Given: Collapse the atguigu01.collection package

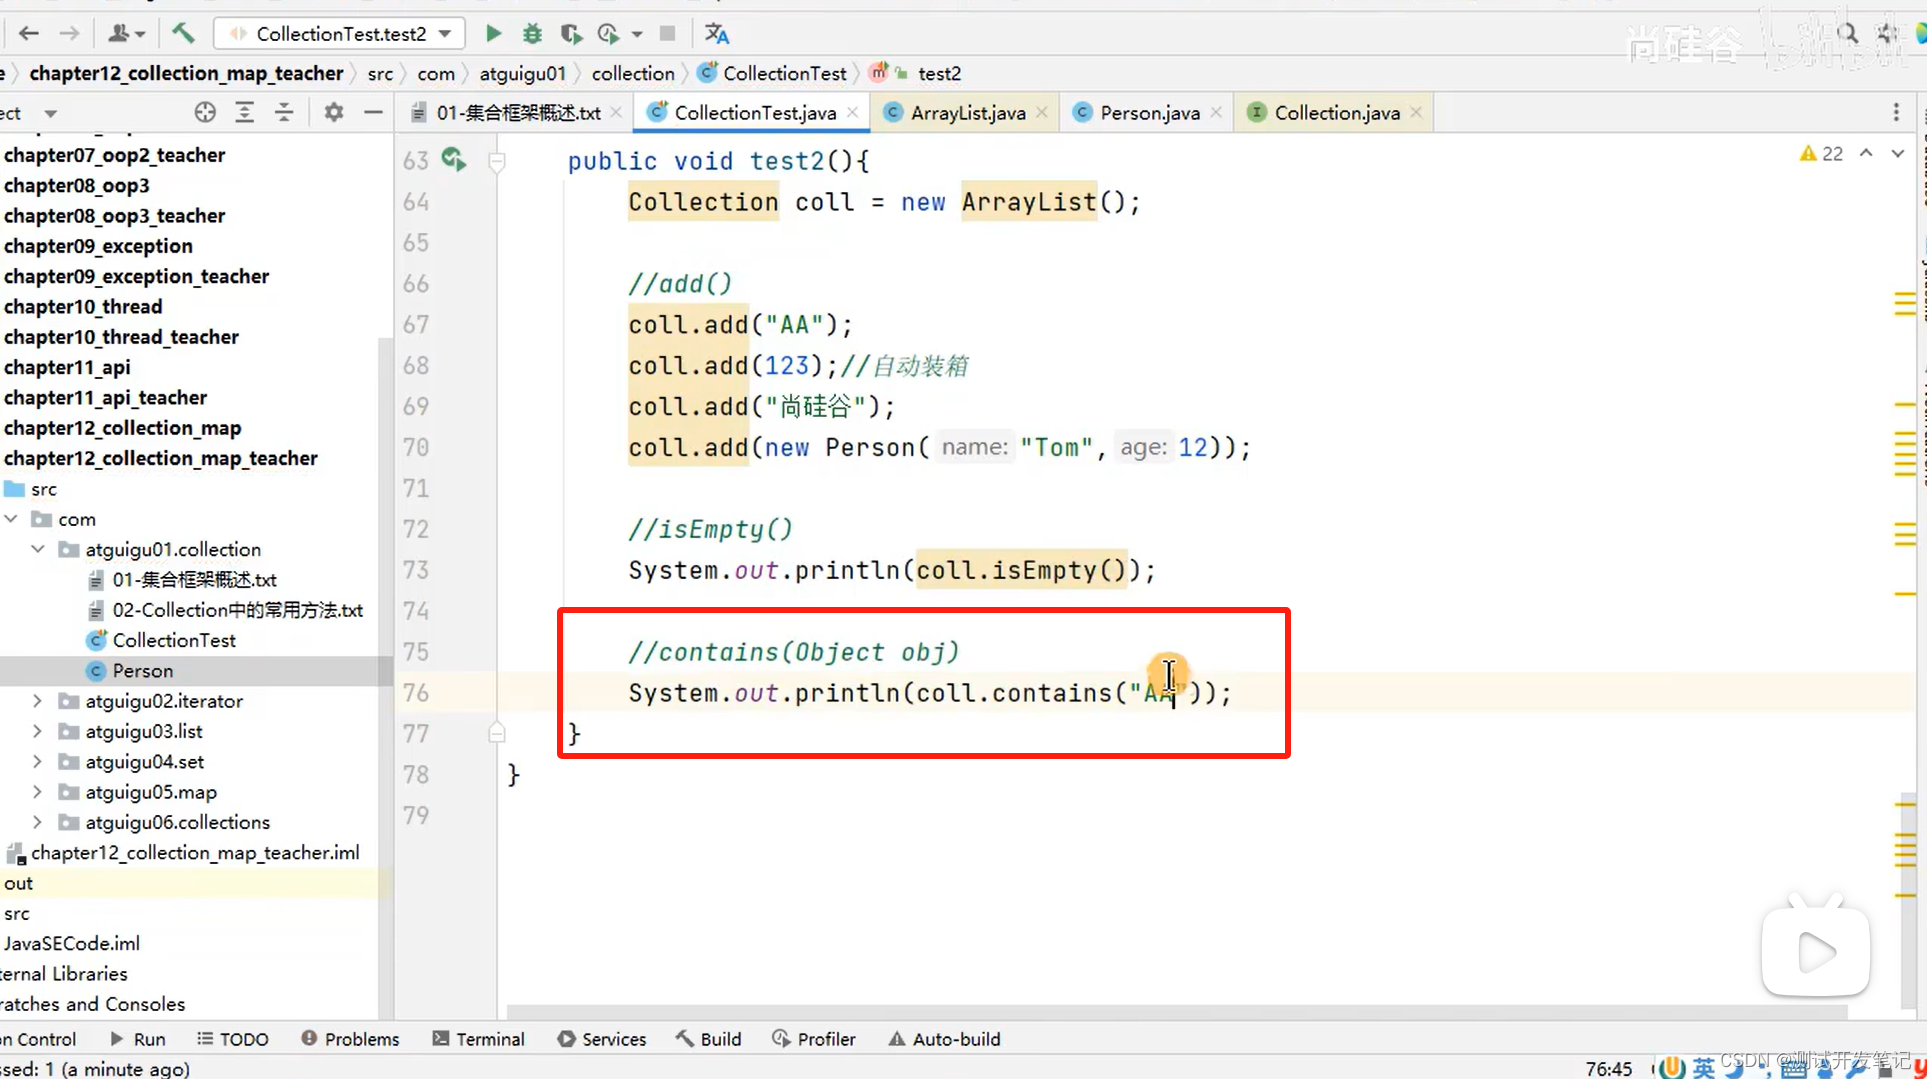Looking at the screenshot, I should 38,549.
